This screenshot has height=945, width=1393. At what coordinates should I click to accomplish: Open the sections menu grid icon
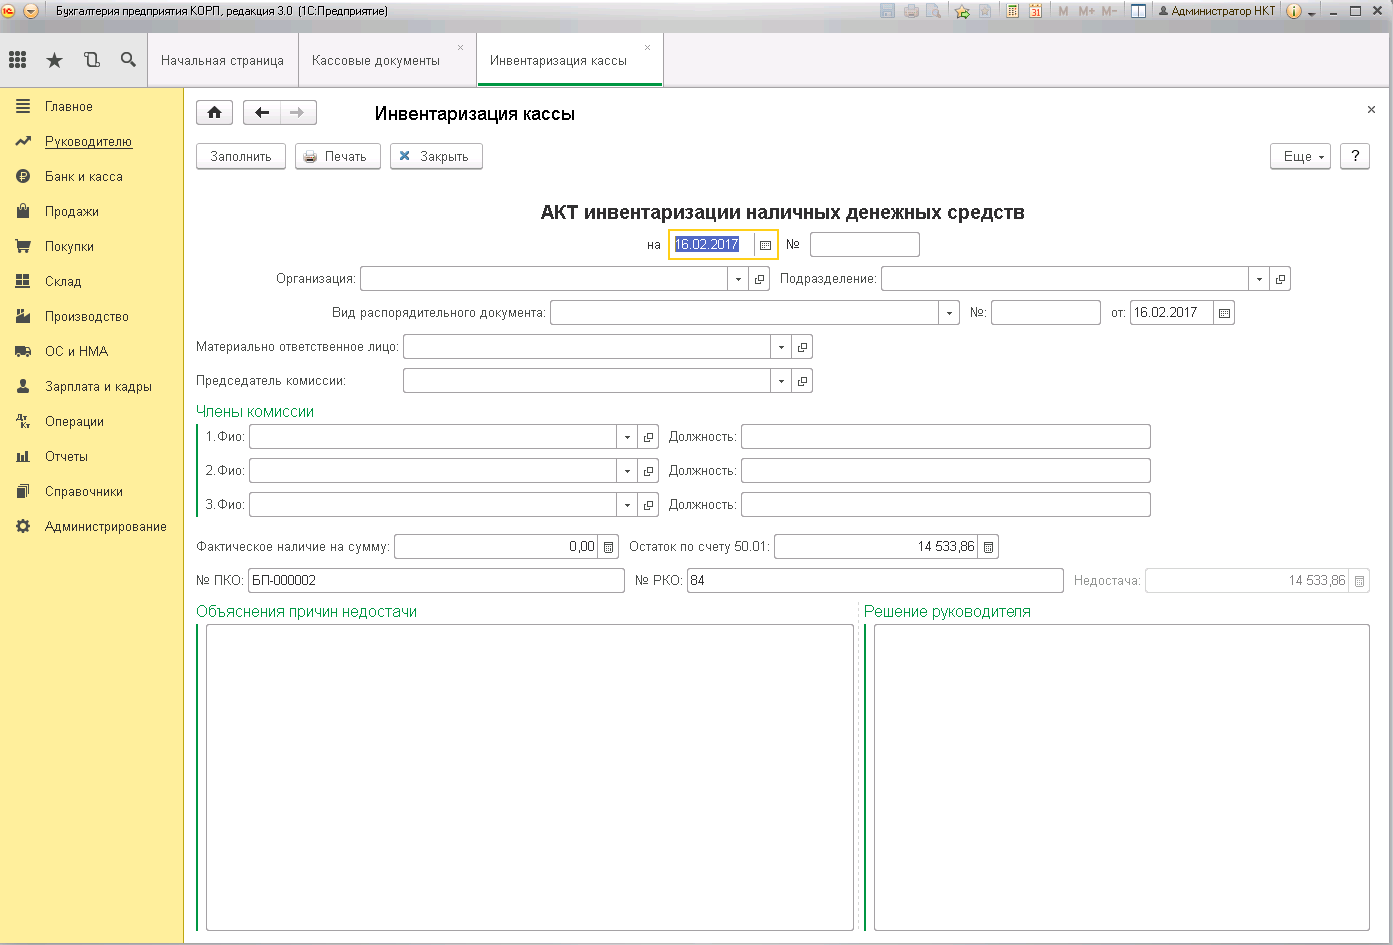click(18, 60)
